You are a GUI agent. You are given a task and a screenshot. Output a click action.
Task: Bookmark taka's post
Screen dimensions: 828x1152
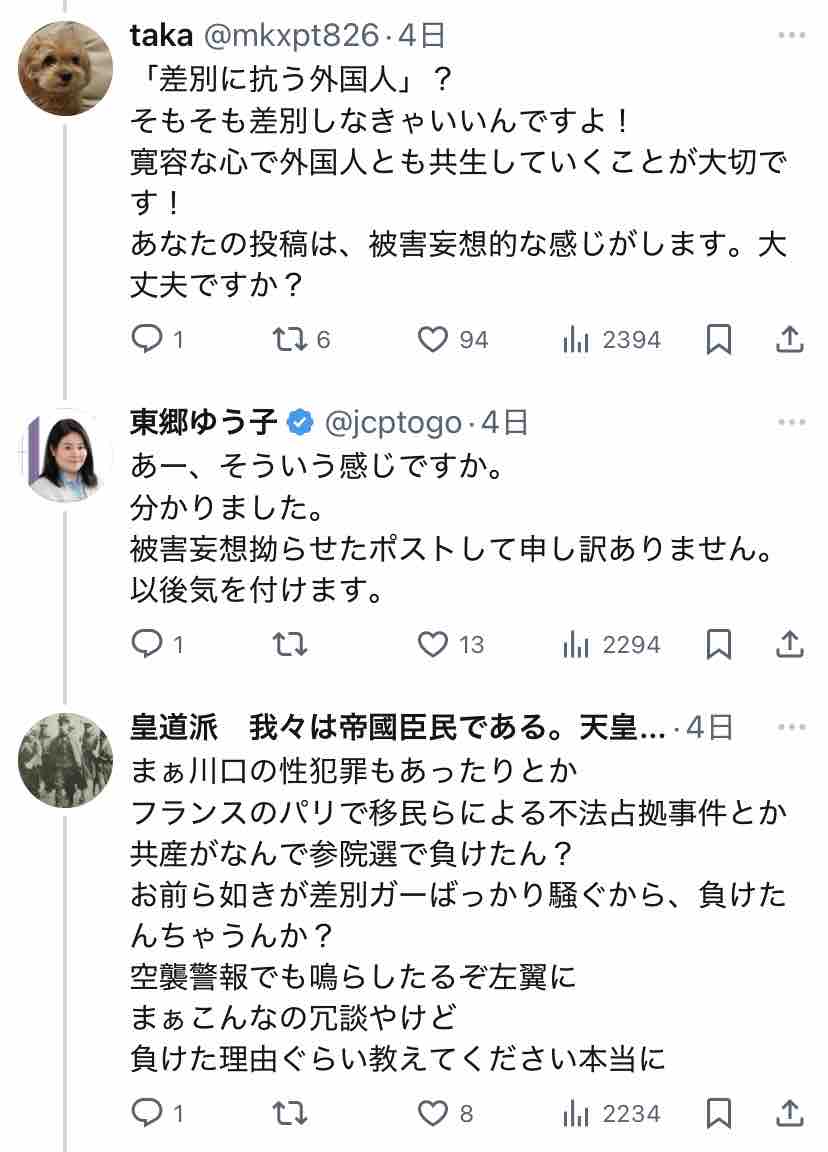click(x=719, y=340)
